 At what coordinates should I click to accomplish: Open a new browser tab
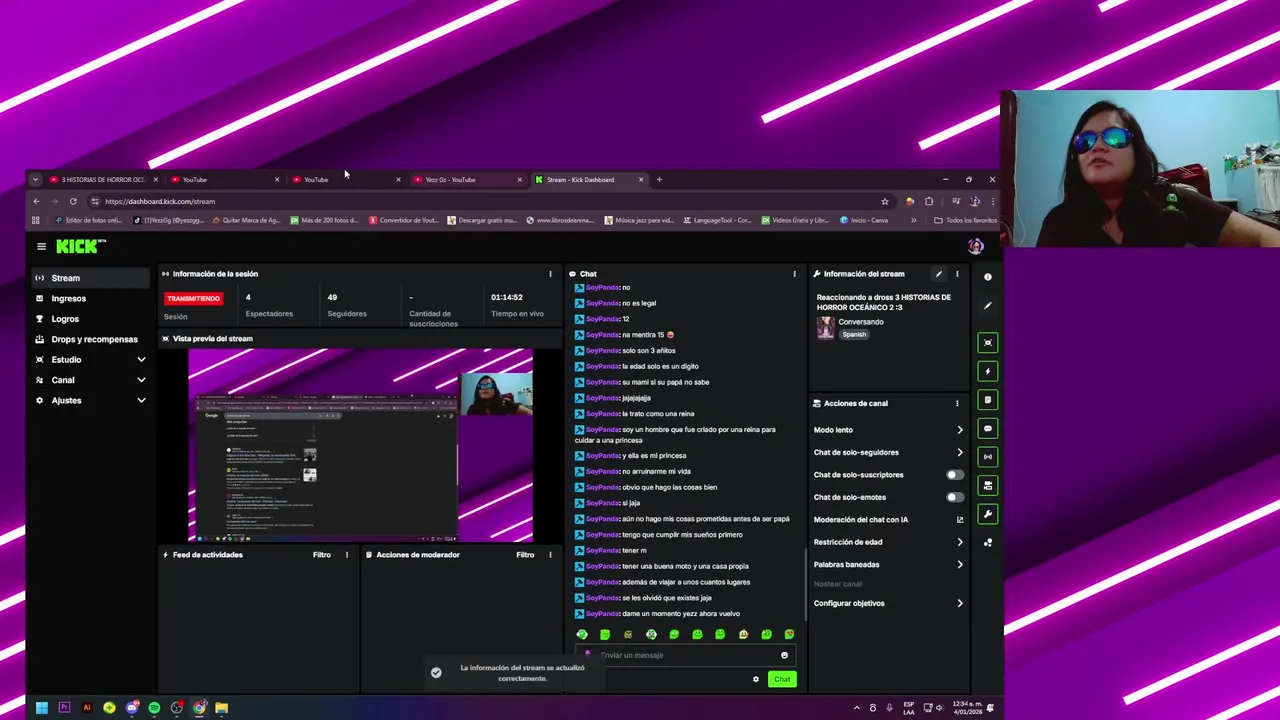coord(659,180)
